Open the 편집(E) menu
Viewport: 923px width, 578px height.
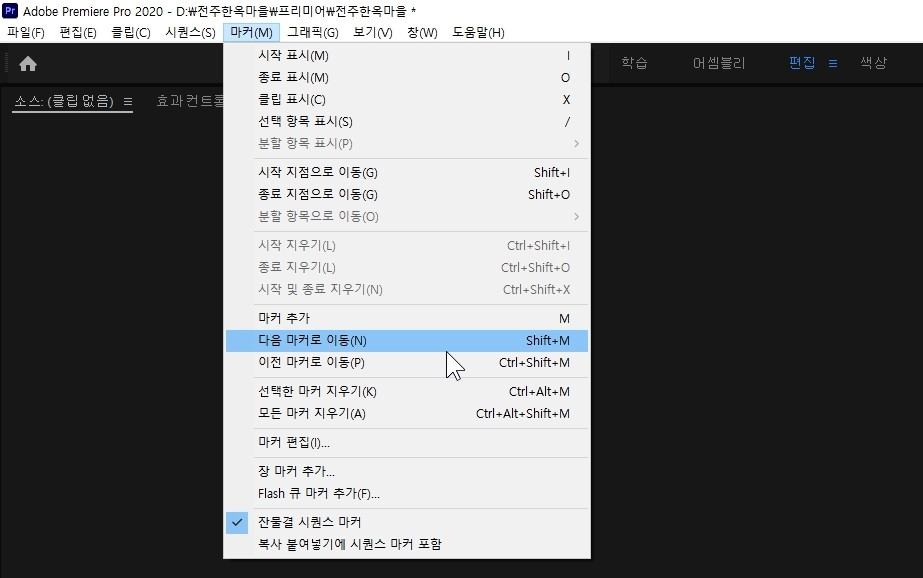[x=78, y=32]
